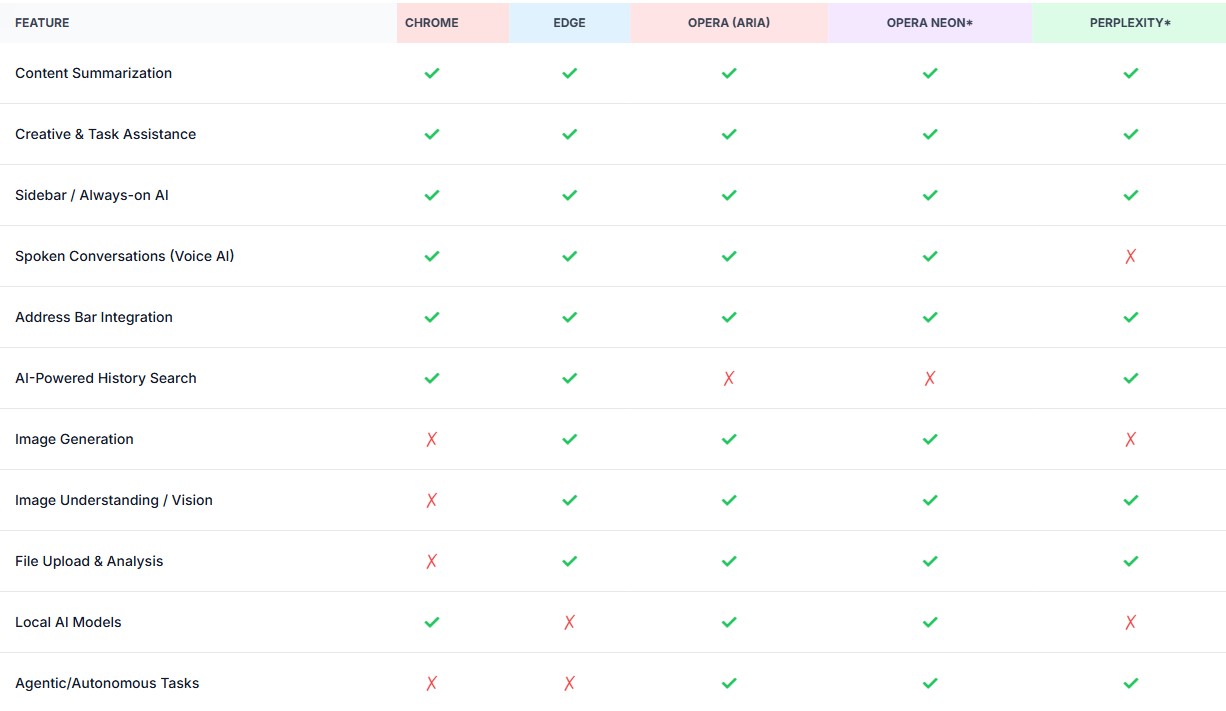The image size is (1226, 711).
Task: Click Chrome checkmark for Content Summarization
Action: 432,73
